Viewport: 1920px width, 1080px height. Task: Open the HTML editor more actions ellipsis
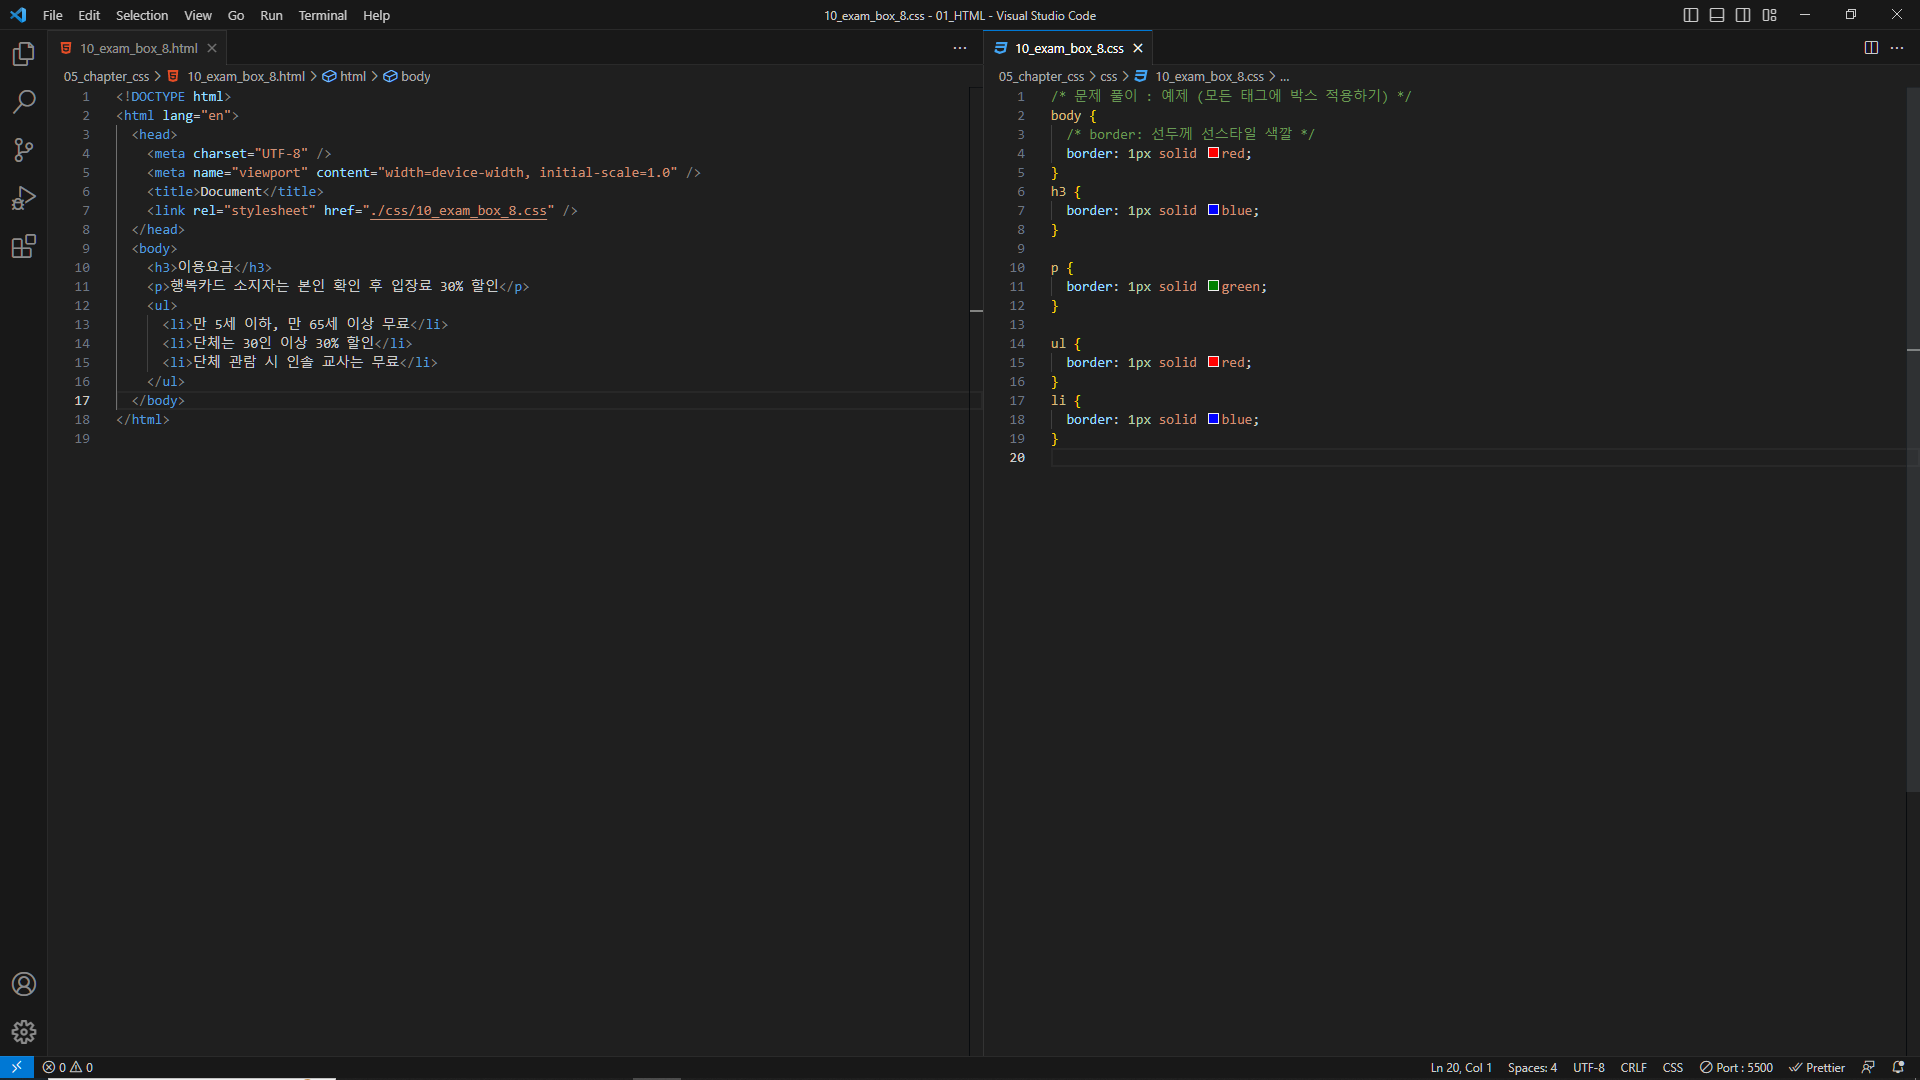[x=960, y=48]
